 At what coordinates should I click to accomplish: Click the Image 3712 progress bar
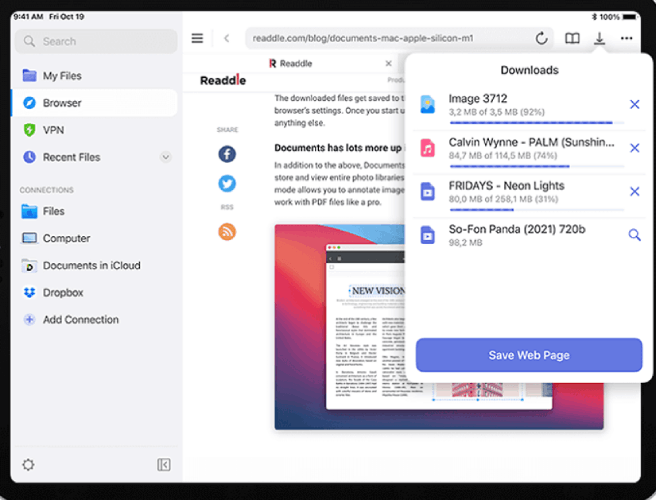click(x=537, y=123)
